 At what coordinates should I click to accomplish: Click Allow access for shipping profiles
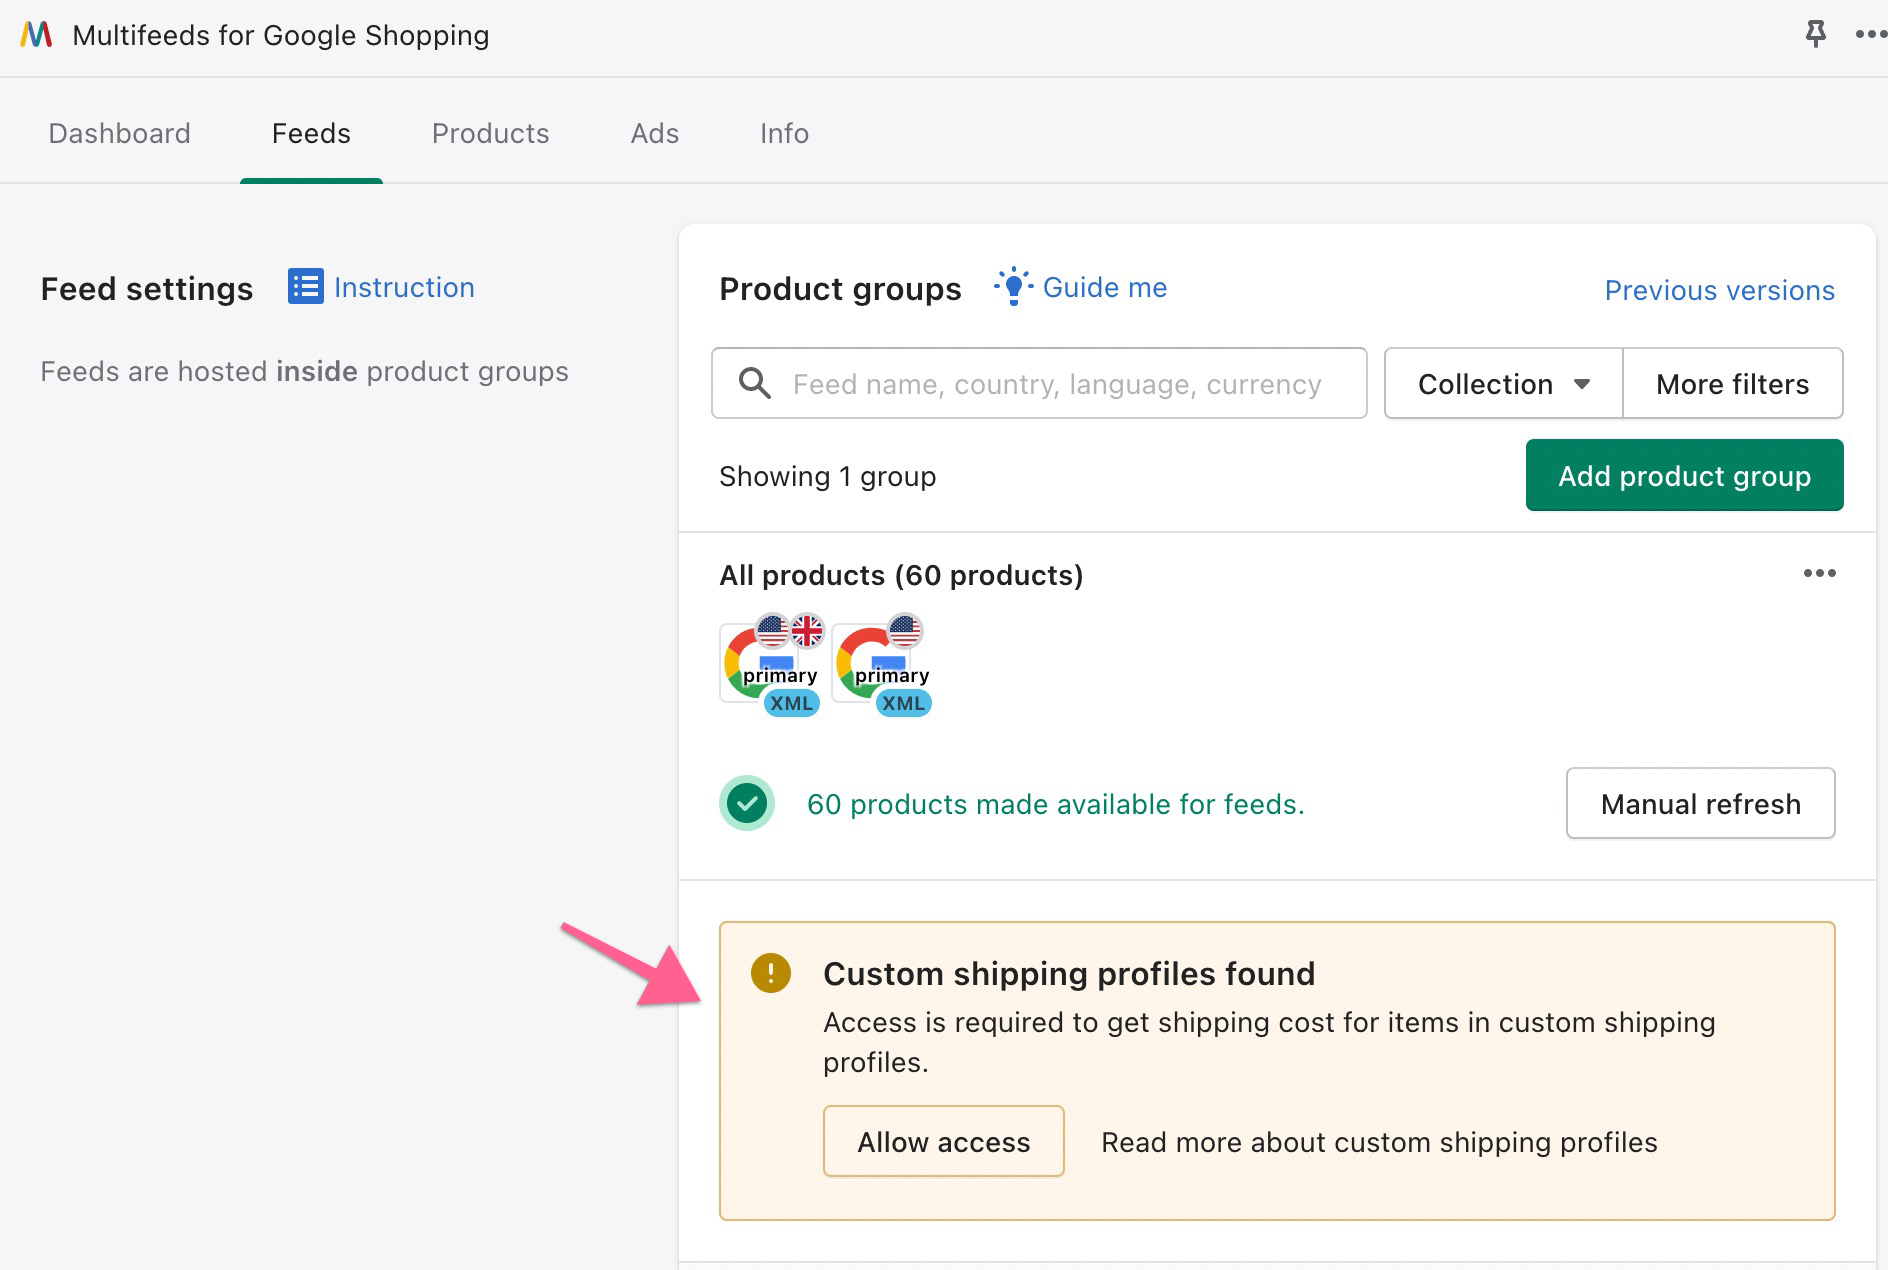coord(943,1141)
